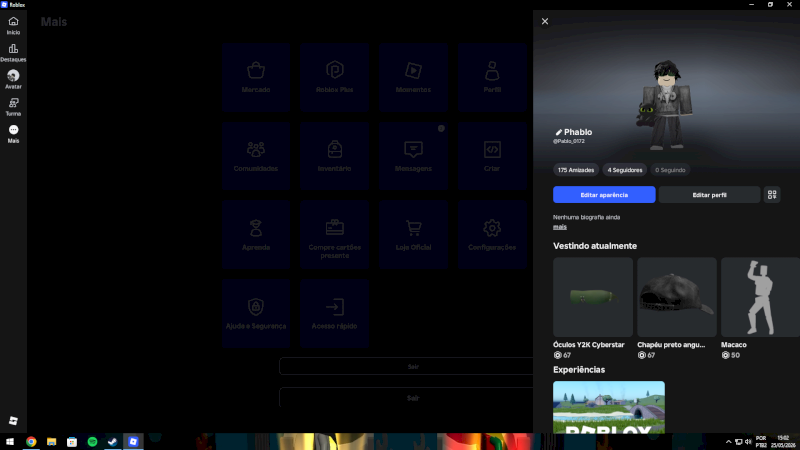Open the QR code icon button

[772, 195]
